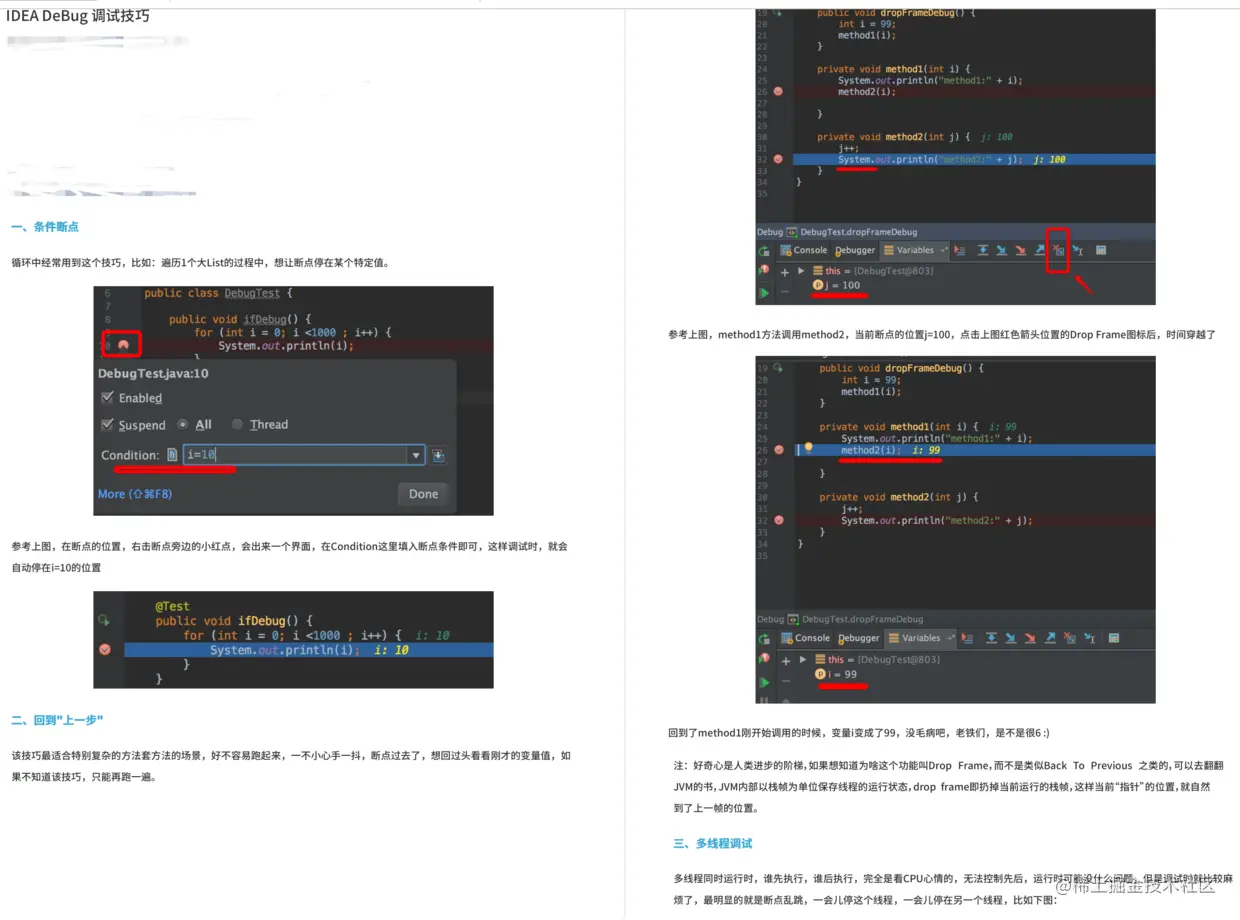Screen dimensions: 1240x920
Task: Open Debugger tab in i = 99 debug panel
Action: tap(859, 638)
